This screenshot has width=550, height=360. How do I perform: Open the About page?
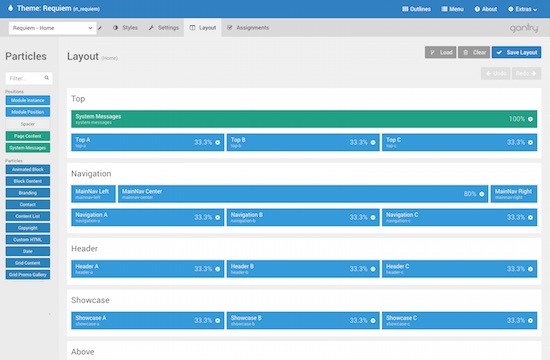[x=486, y=9]
